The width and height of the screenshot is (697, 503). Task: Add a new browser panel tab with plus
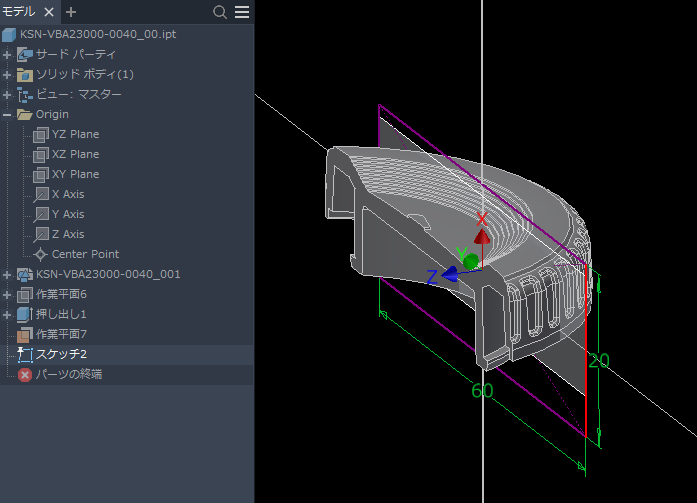71,12
